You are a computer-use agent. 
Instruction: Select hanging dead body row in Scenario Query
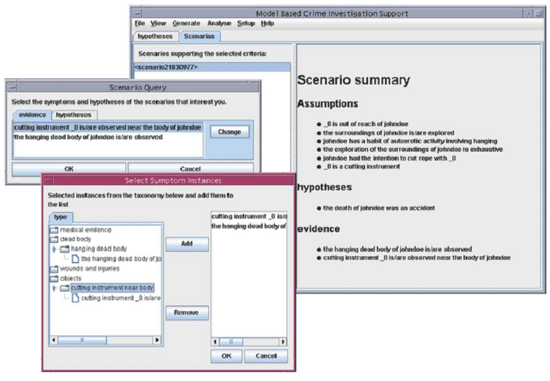(108, 137)
